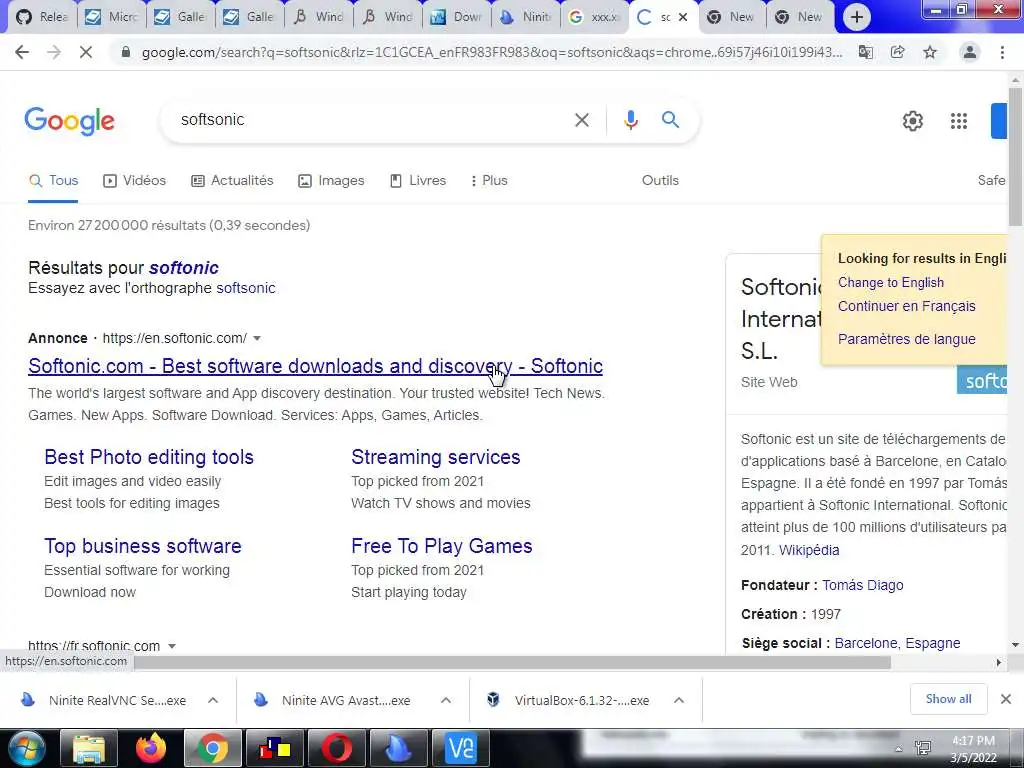Image resolution: width=1024 pixels, height=768 pixels.
Task: Click in the Google search input field
Action: [x=372, y=120]
